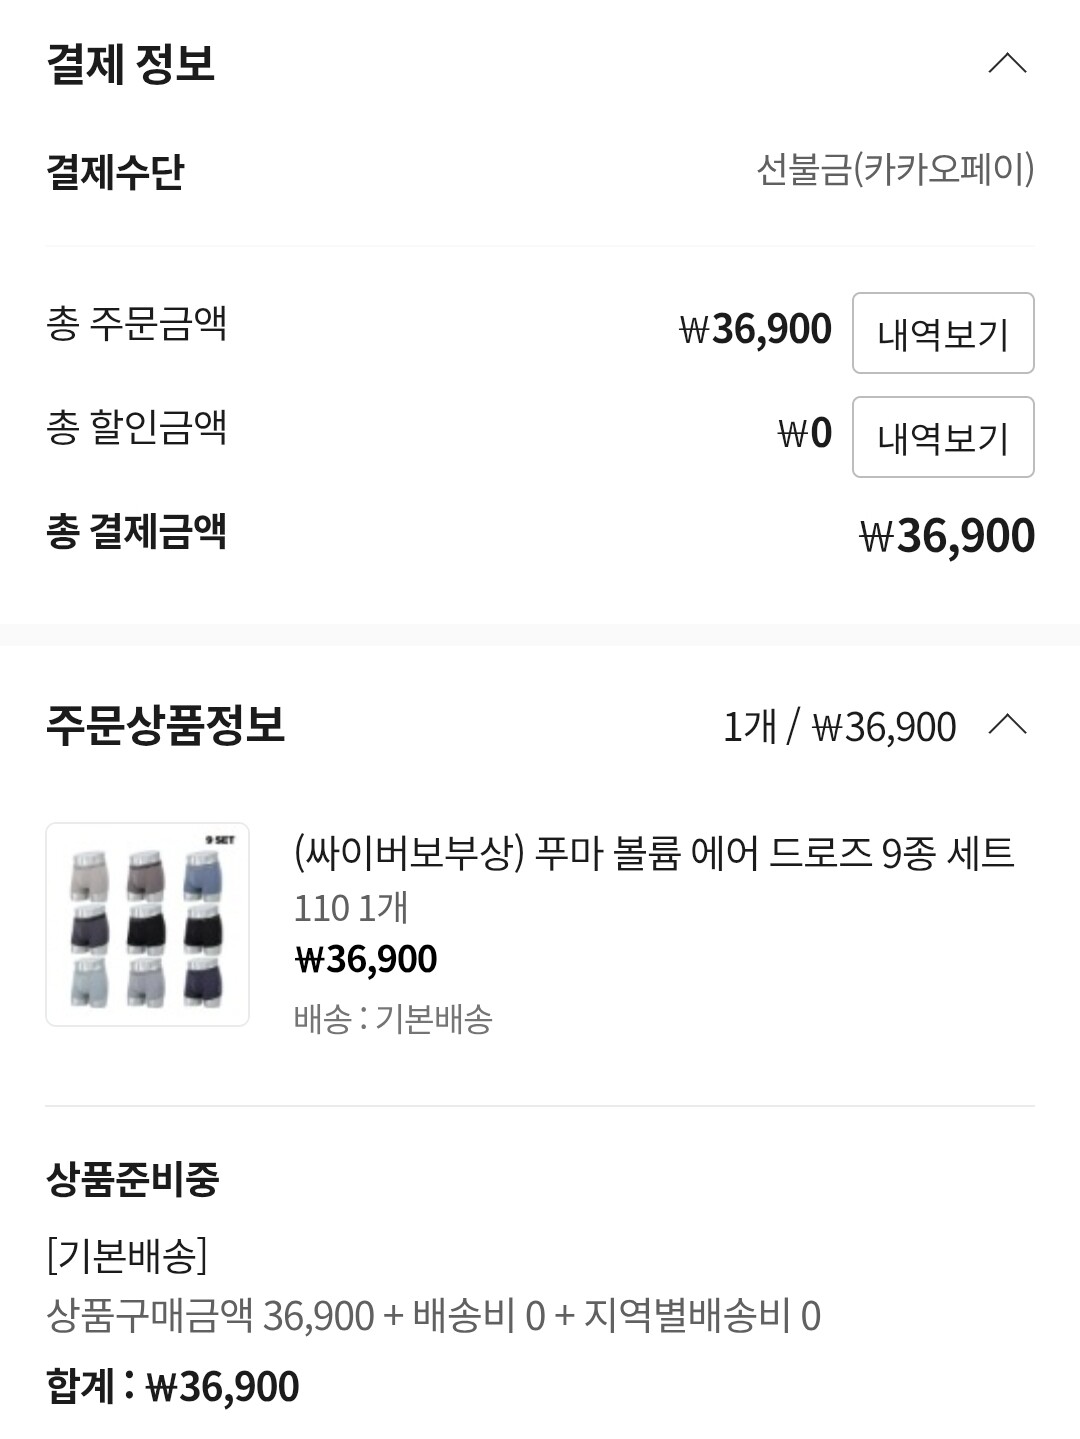This screenshot has width=1080, height=1439.
Task: Open the 푸마 볼륨 에어 드로즈 9종 세트 product title
Action: point(654,853)
